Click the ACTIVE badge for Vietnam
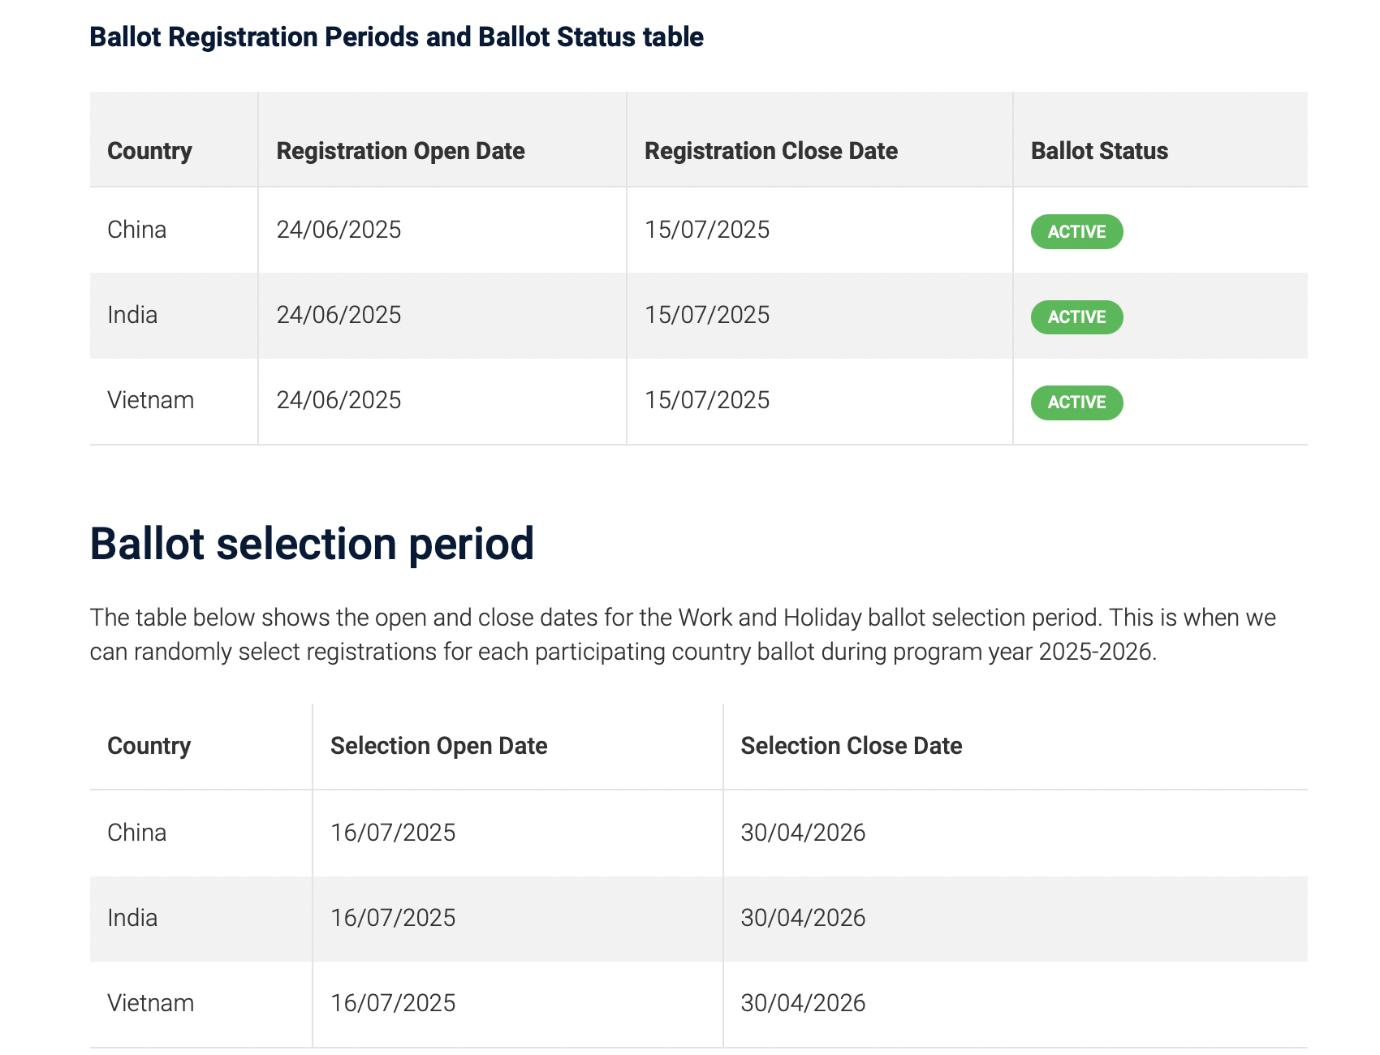Viewport: 1380px width, 1055px height. coord(1076,402)
